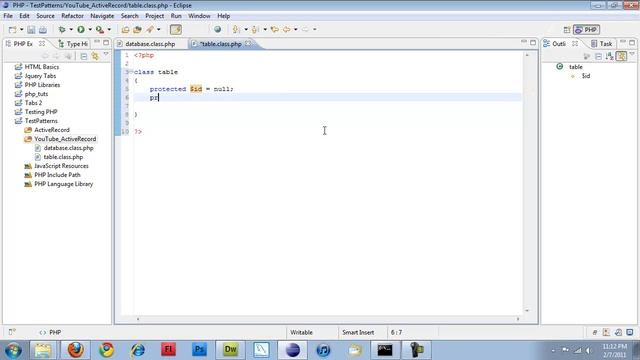The width and height of the screenshot is (640, 360).
Task: Click the Open Perspective icon
Action: (567, 30)
